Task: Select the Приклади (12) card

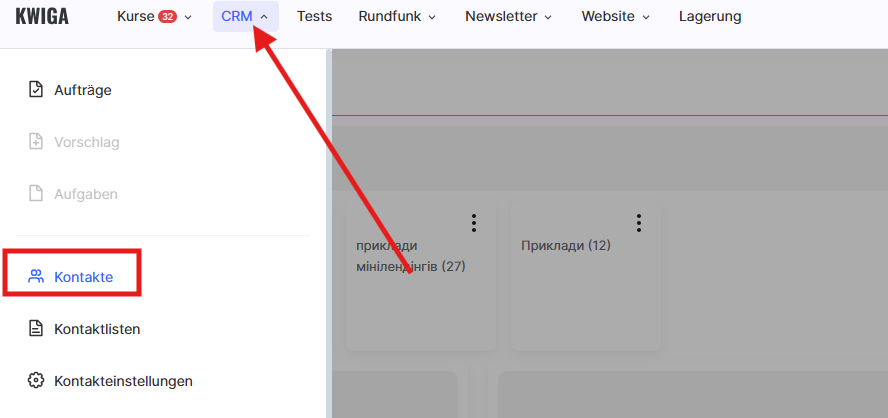Action: (x=585, y=290)
